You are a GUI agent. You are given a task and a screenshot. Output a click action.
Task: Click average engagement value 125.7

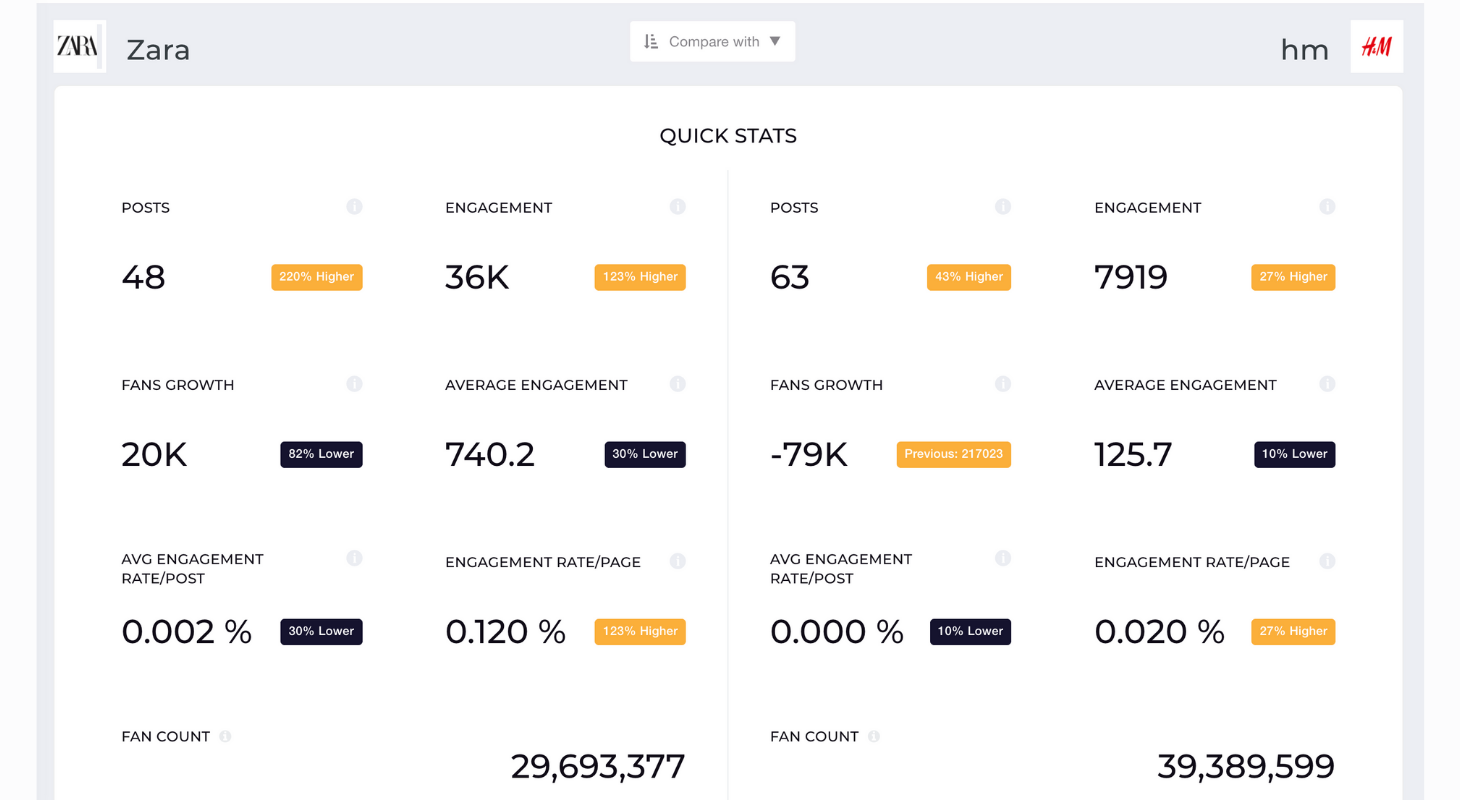click(x=1133, y=455)
